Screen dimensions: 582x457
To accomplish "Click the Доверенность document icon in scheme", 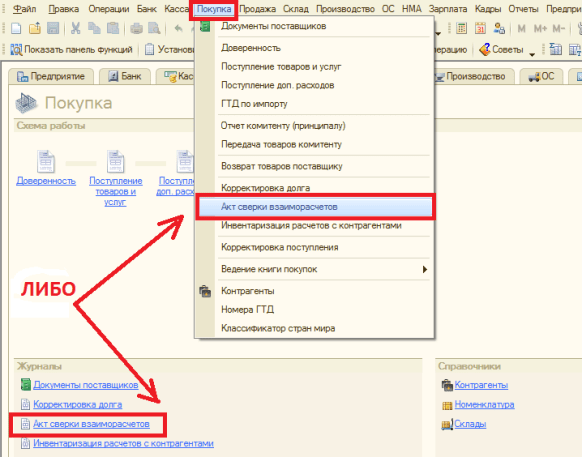I will 46,161.
